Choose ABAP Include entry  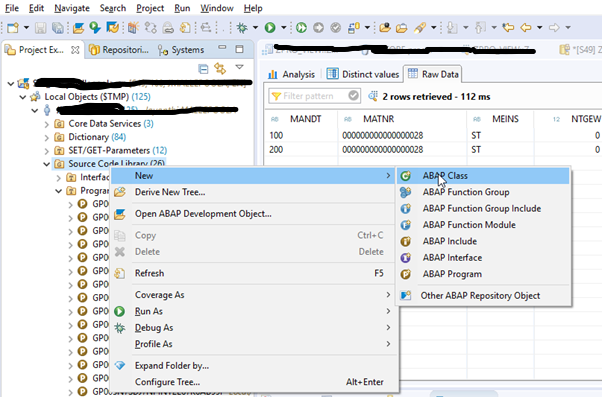point(483,242)
